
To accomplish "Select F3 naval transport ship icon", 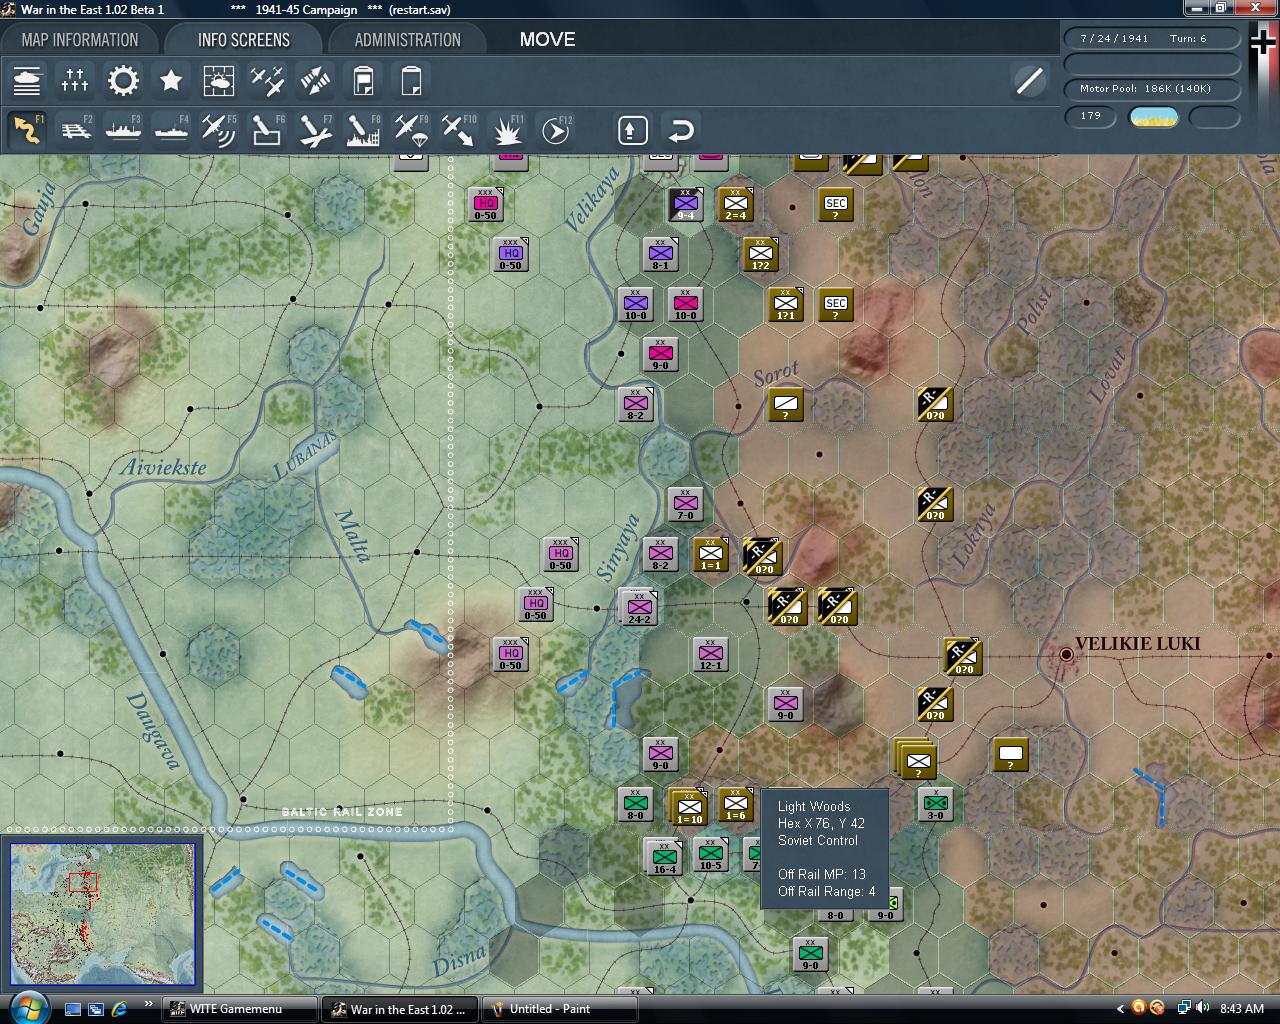I will [123, 130].
